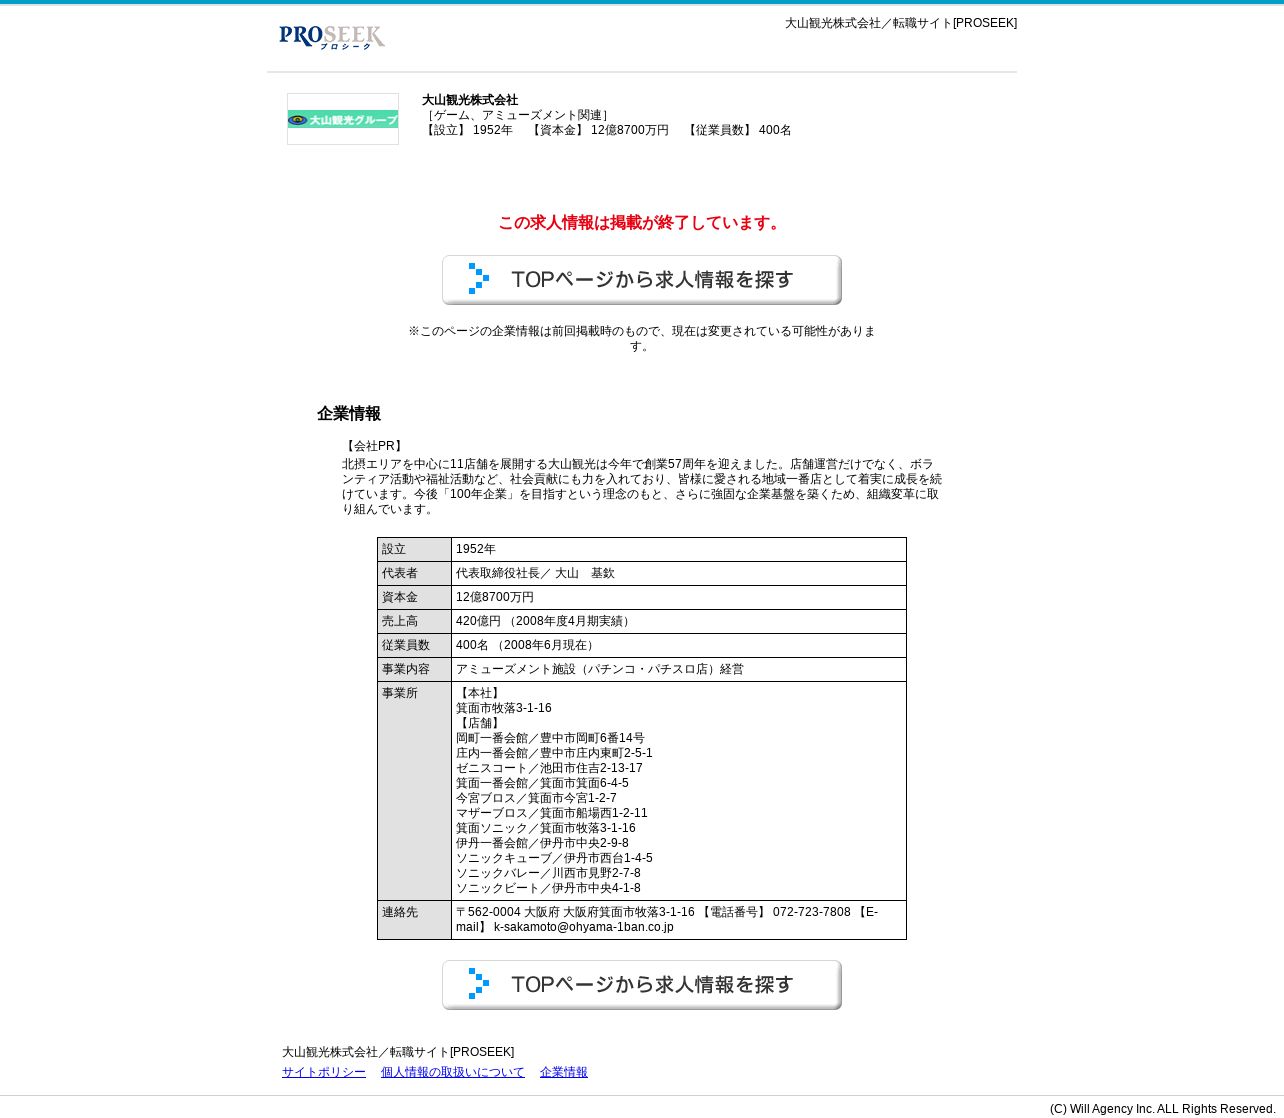Click the 岡町一番会館 store line
This screenshot has width=1284, height=1118.
(550, 738)
